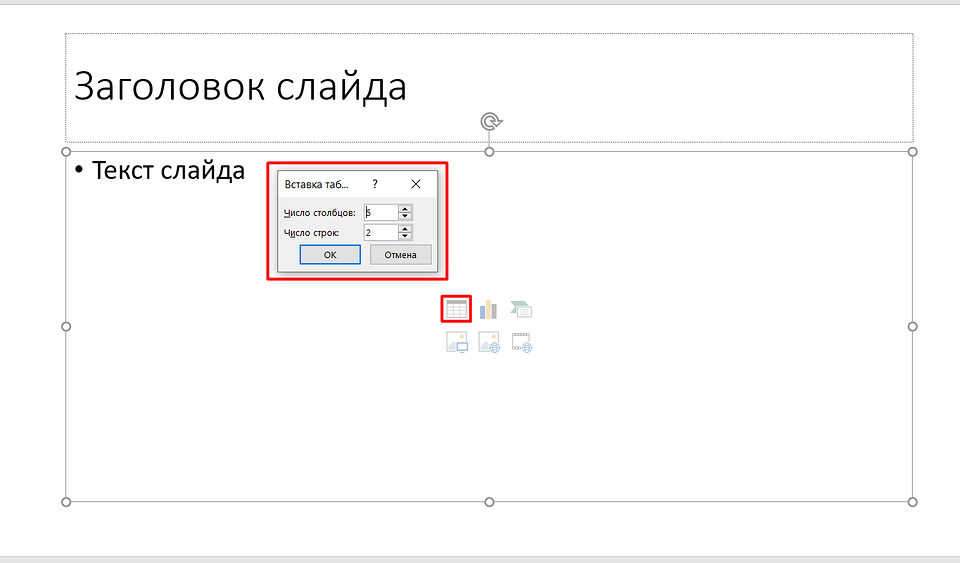960x563 pixels.
Task: Increase the number of rows with up arrow
Action: point(405,229)
